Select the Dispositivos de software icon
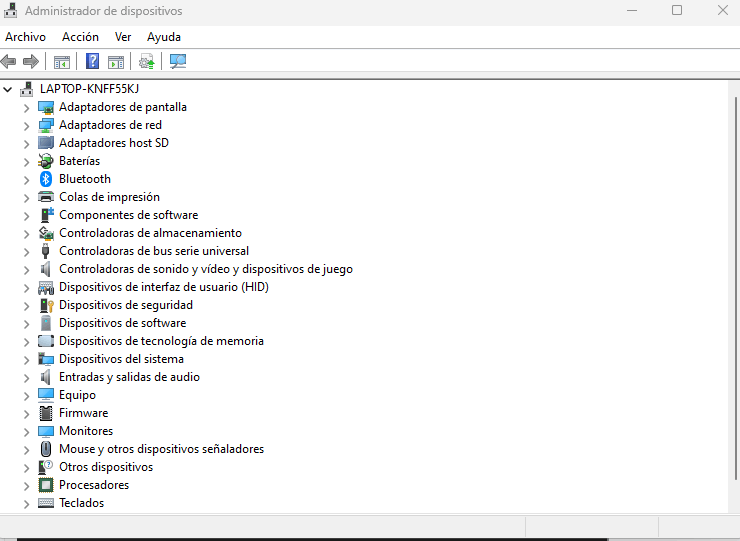740x541 pixels. [46, 323]
